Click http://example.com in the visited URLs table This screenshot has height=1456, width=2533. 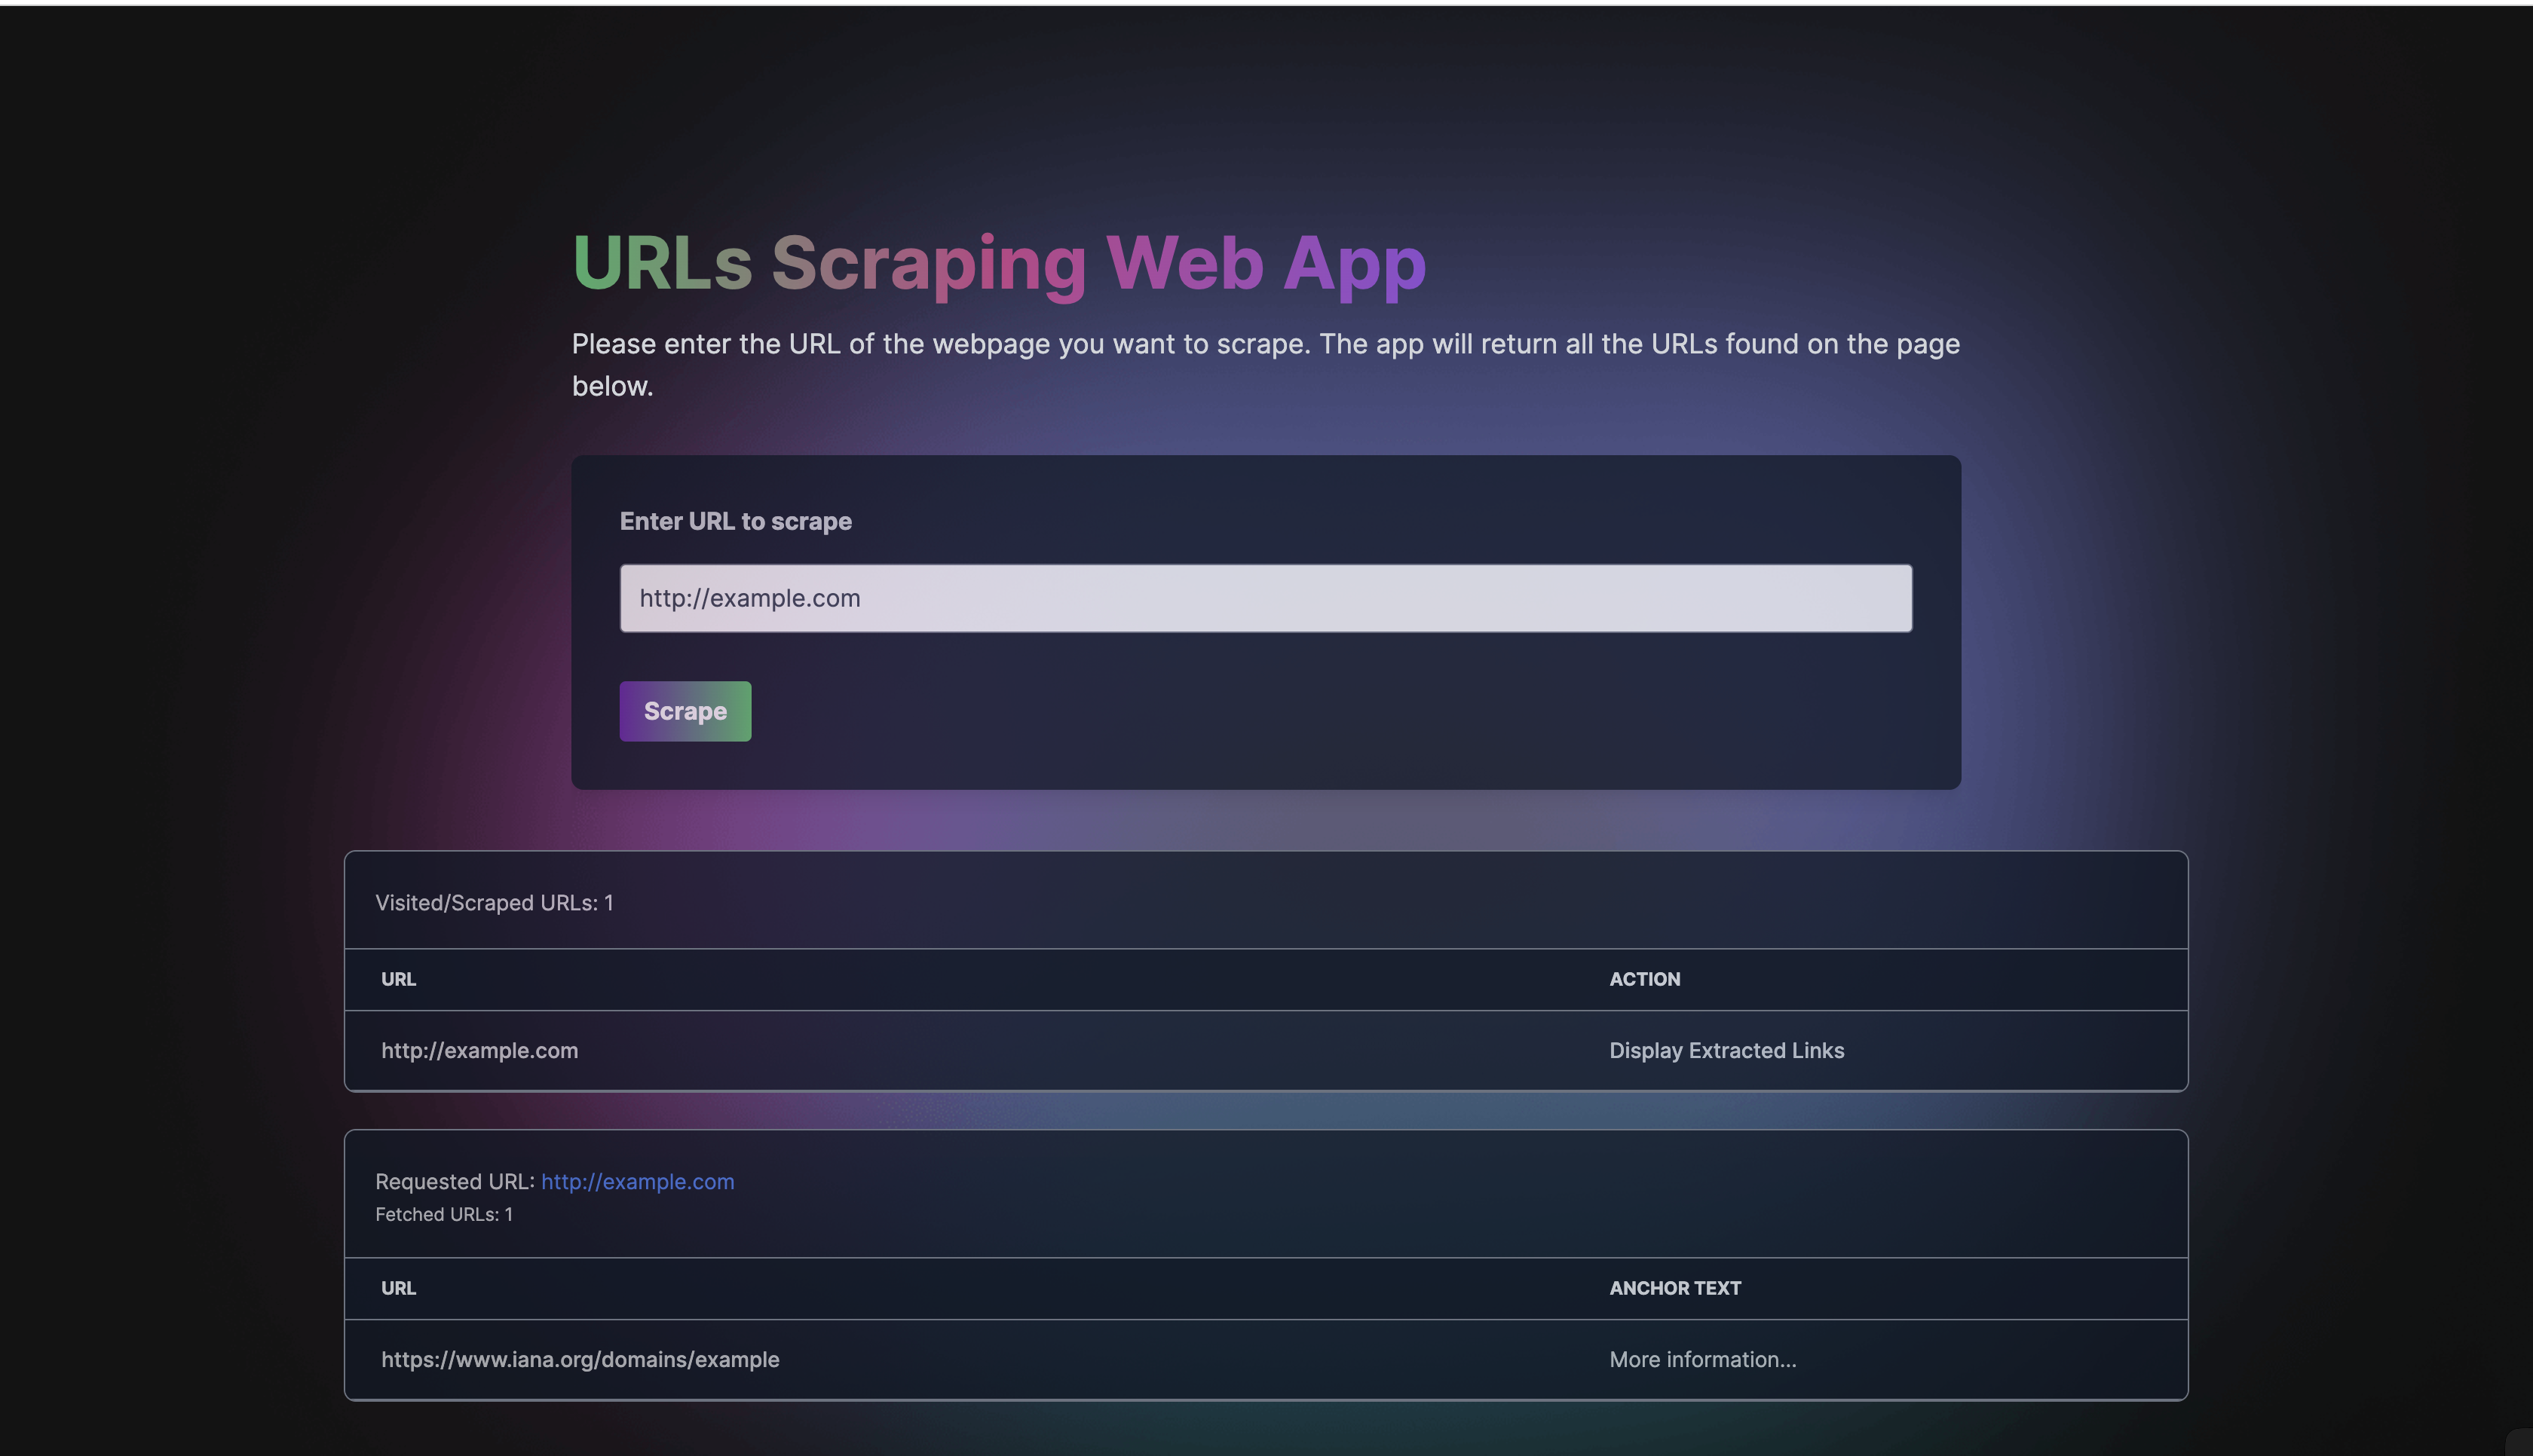click(479, 1050)
